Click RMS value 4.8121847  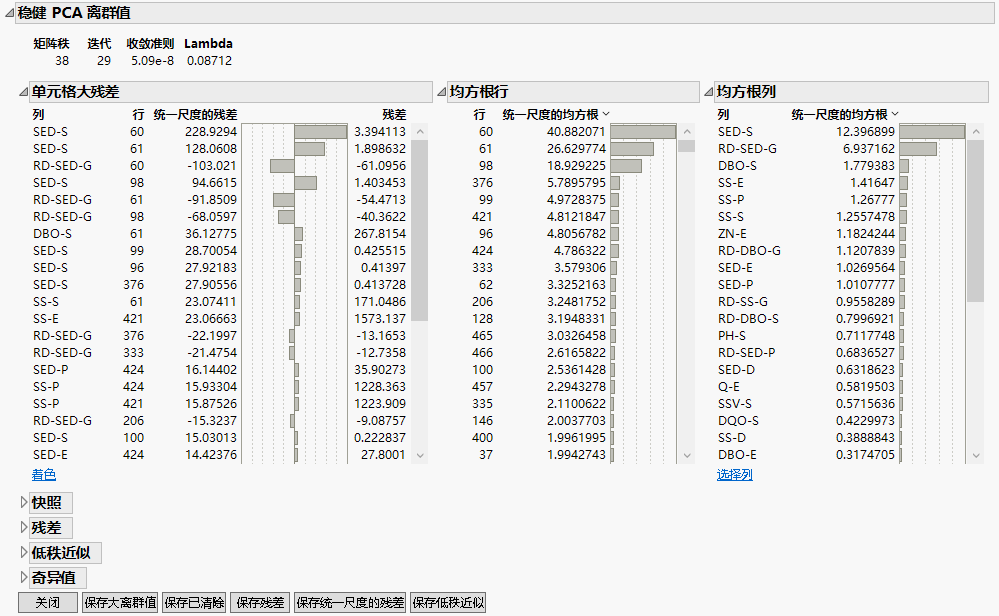[x=576, y=217]
